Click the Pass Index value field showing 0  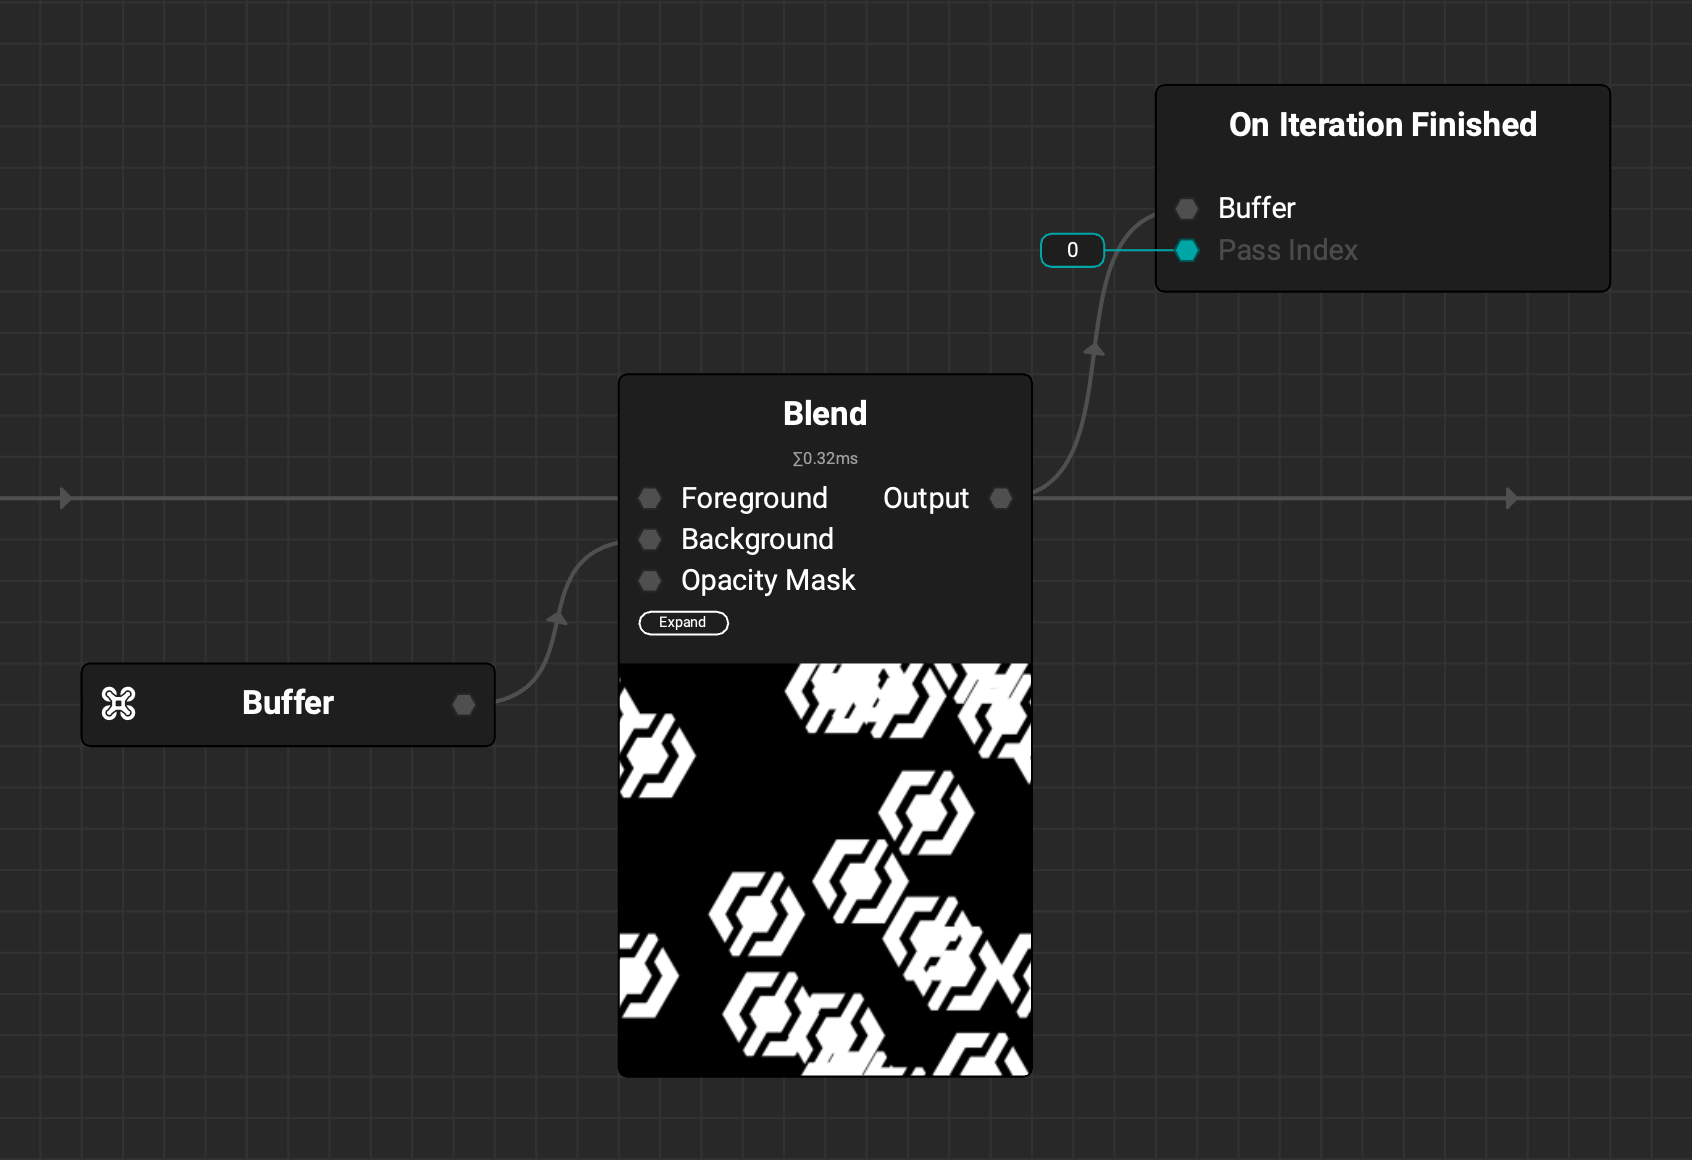coord(1072,250)
